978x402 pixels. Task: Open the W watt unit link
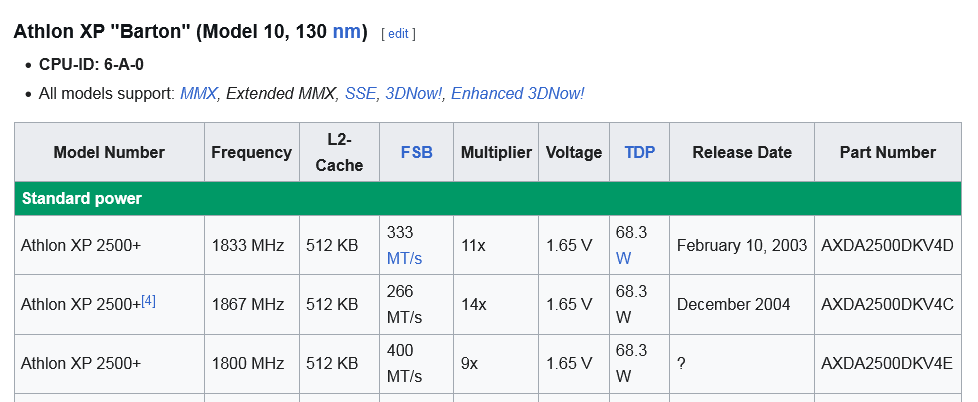coord(624,258)
